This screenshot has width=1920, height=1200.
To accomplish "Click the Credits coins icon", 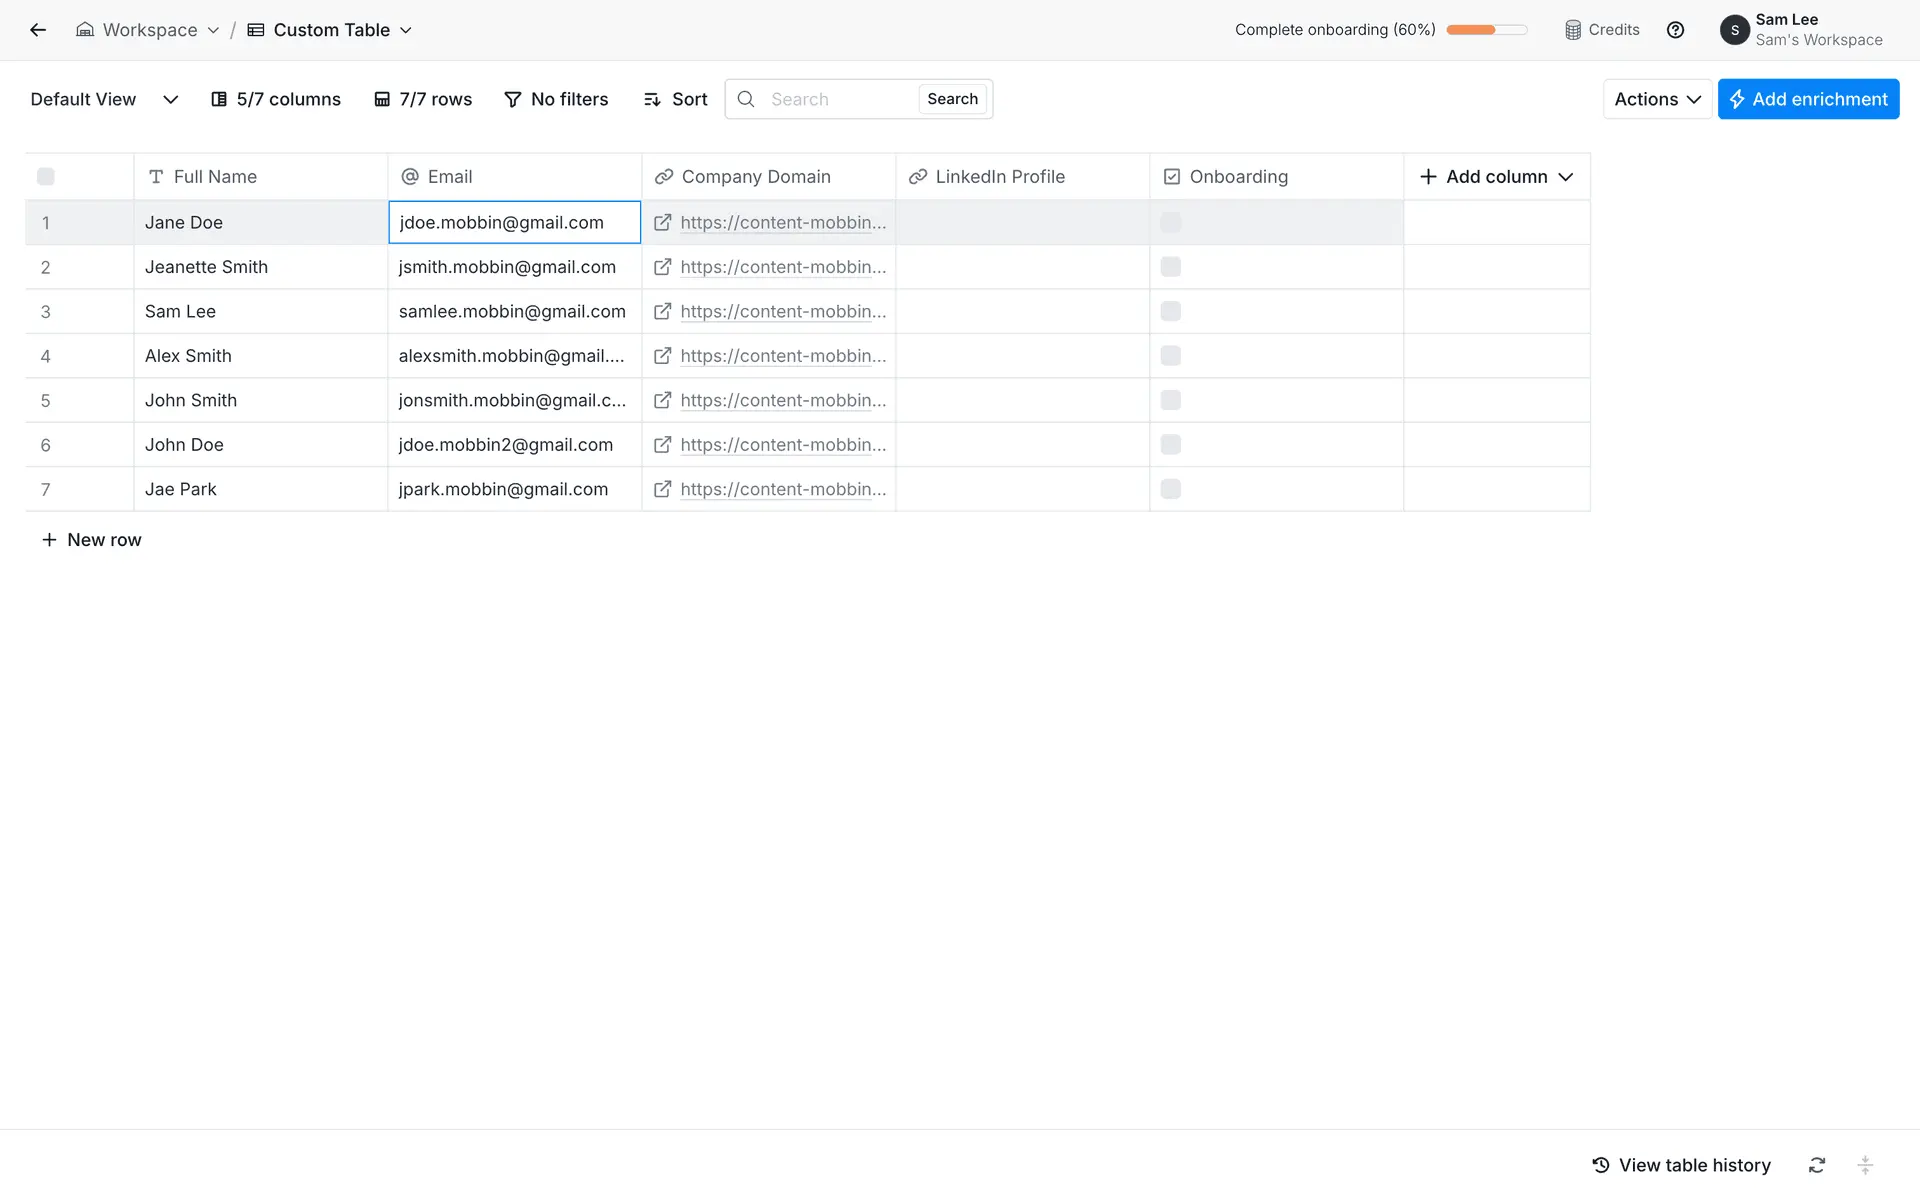I will [1573, 30].
